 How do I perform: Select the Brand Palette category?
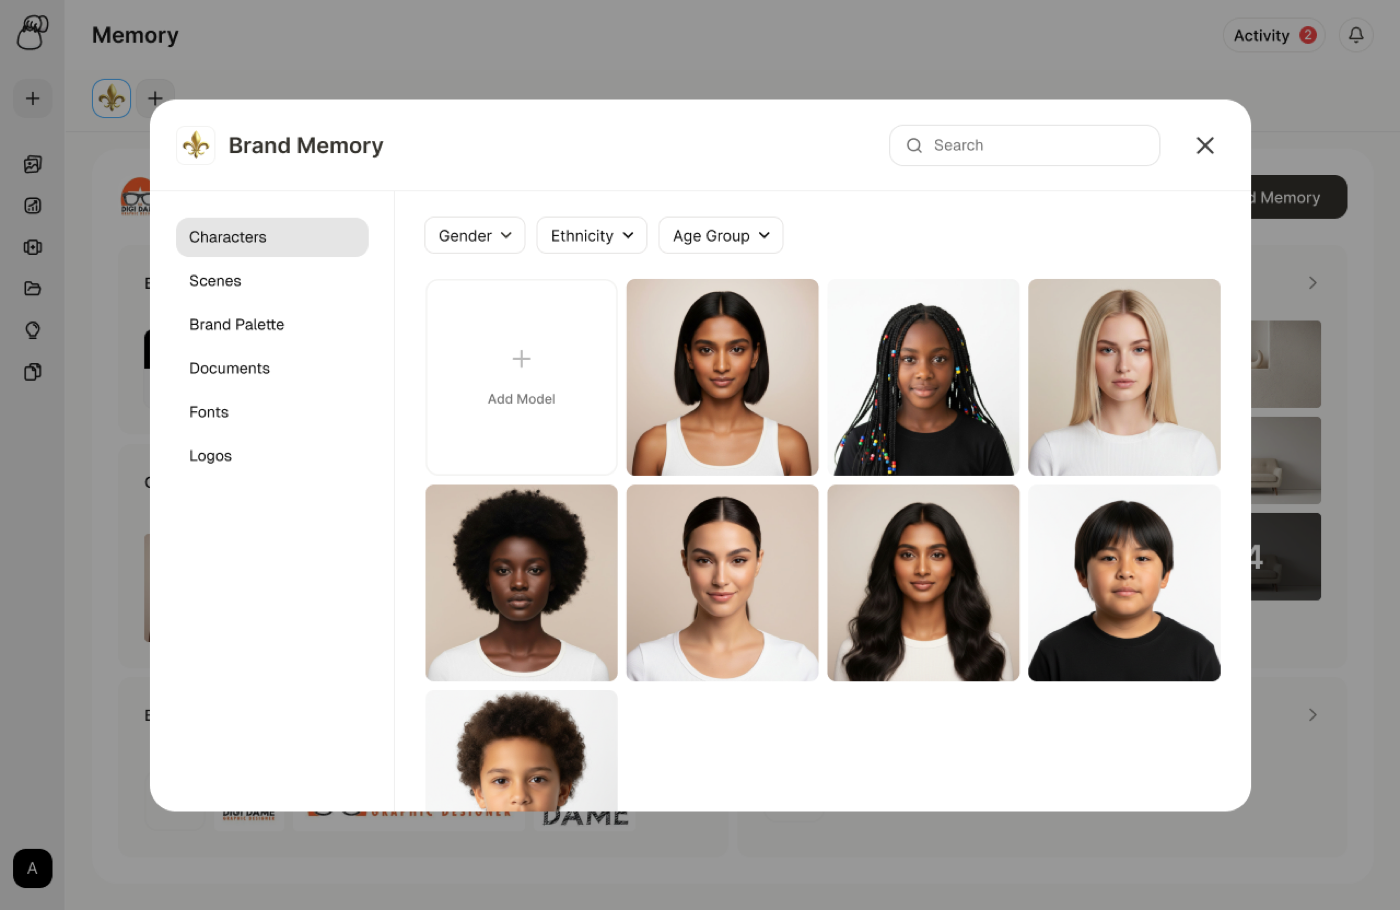click(x=272, y=324)
